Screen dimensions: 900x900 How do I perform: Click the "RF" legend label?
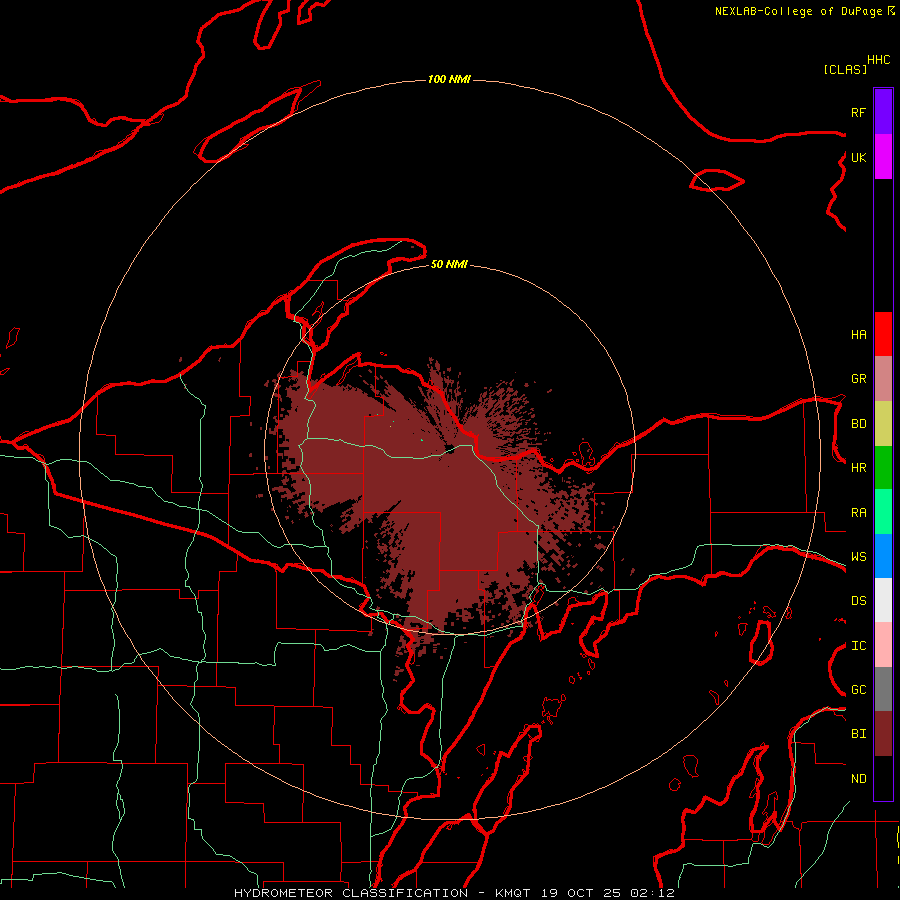tap(858, 112)
